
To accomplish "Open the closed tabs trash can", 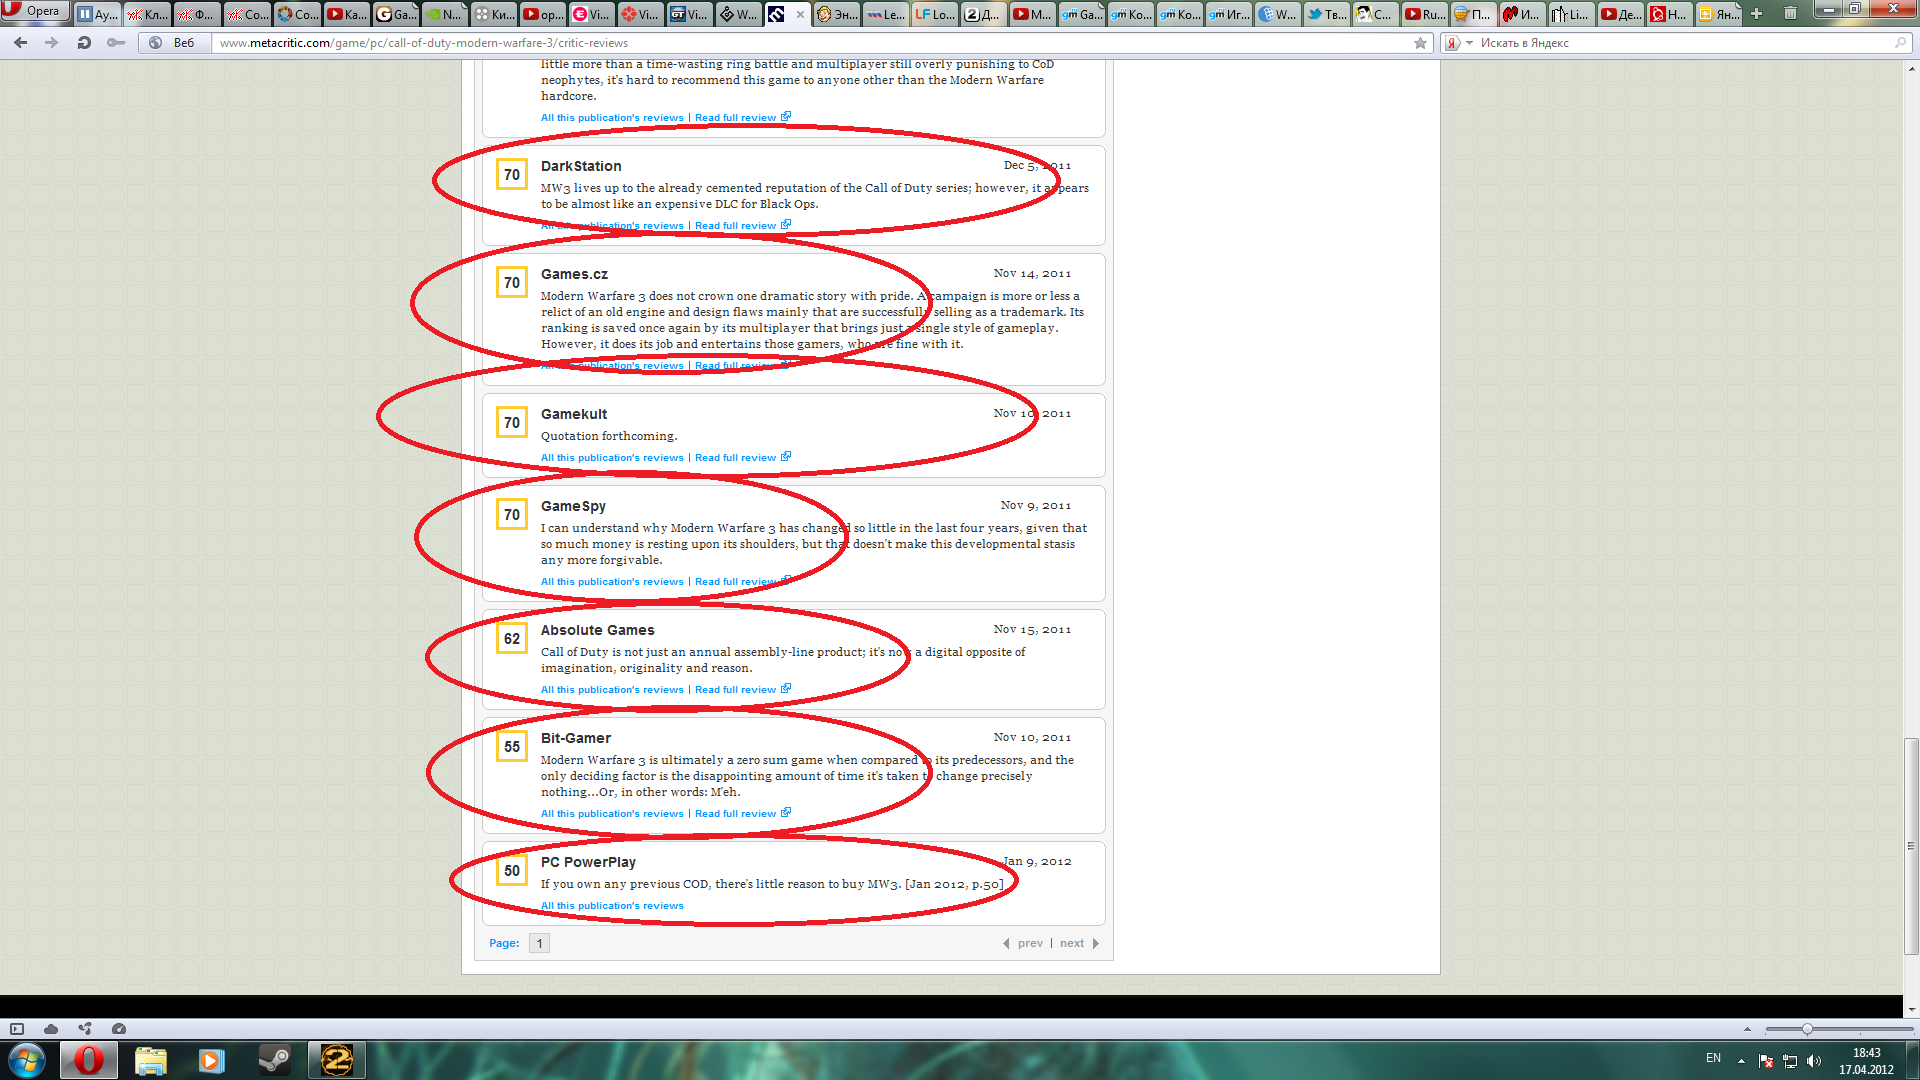I will pyautogui.click(x=1790, y=14).
